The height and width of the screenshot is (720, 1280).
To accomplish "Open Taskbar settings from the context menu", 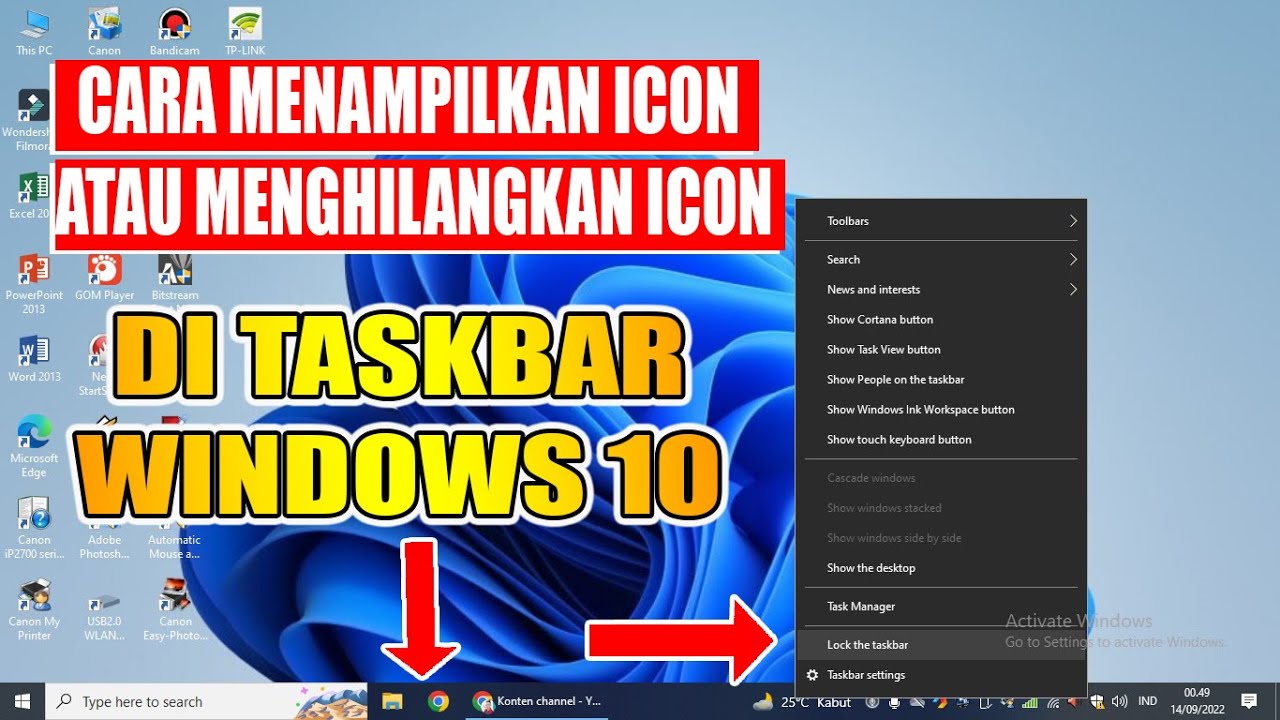I will coord(940,675).
